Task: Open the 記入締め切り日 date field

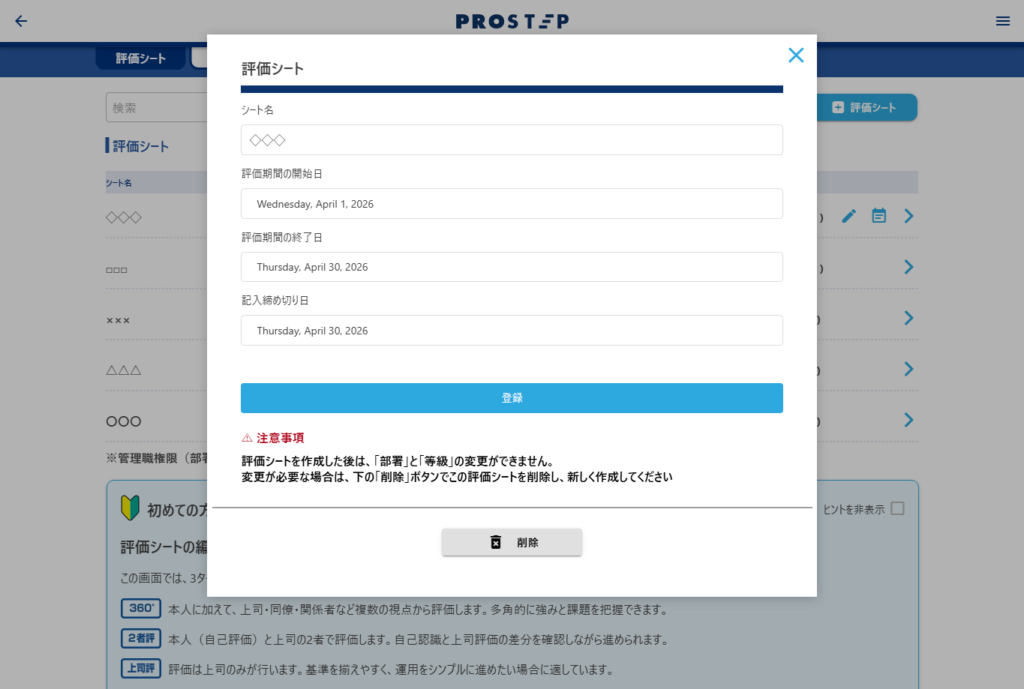Action: [511, 330]
